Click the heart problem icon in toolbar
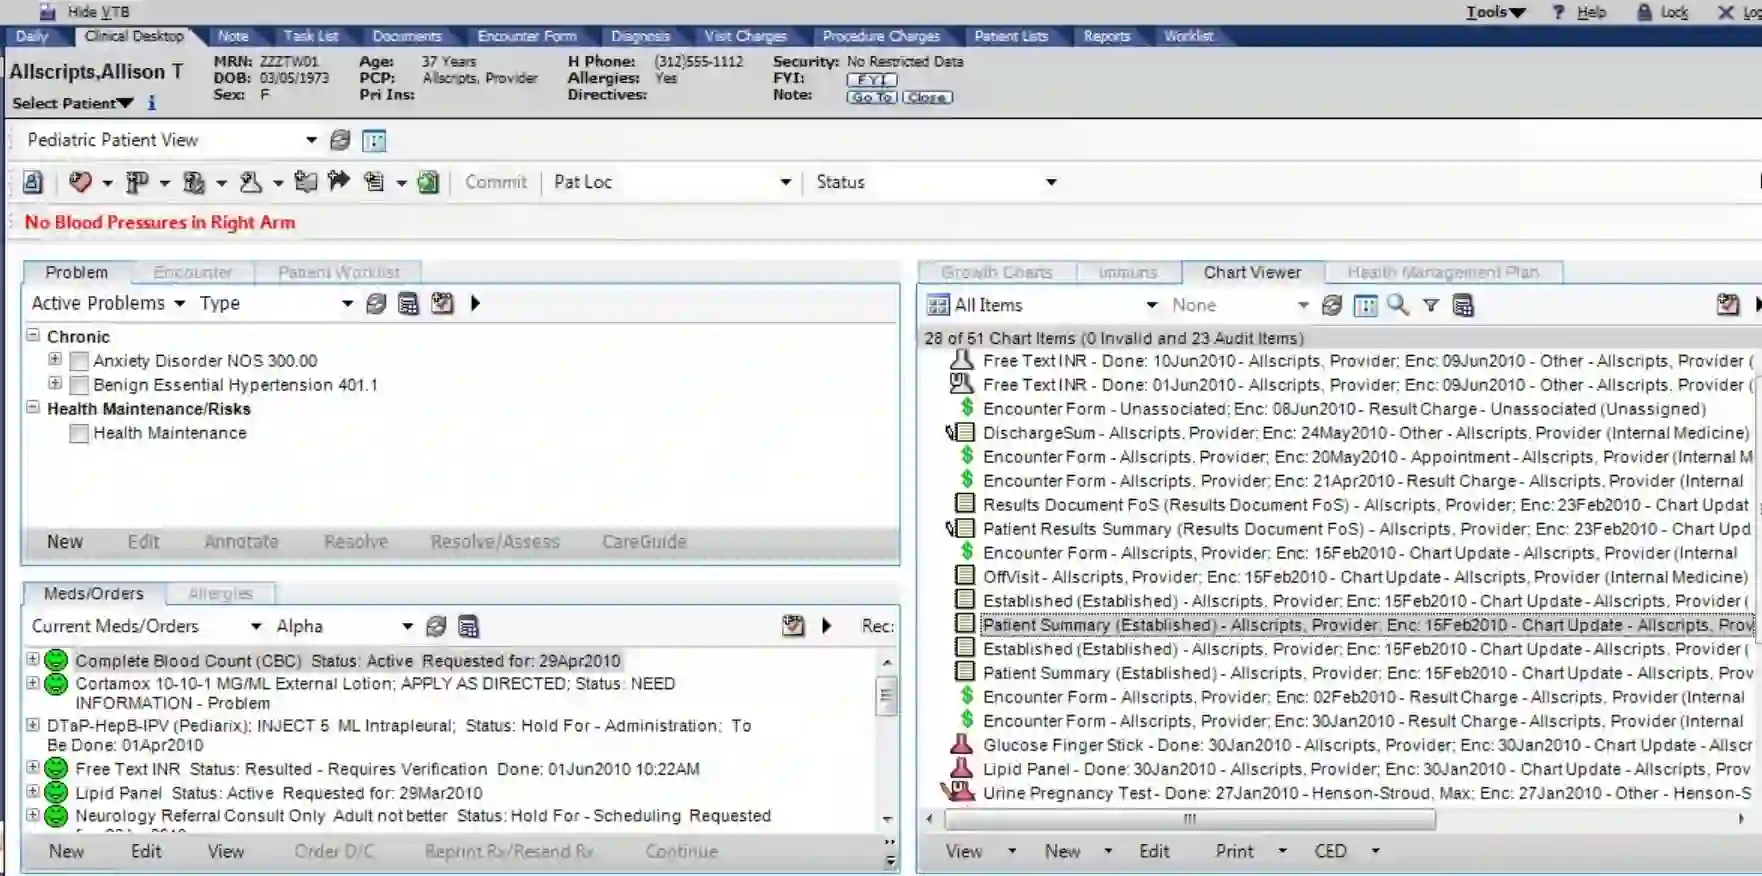The width and height of the screenshot is (1762, 876). tap(80, 182)
